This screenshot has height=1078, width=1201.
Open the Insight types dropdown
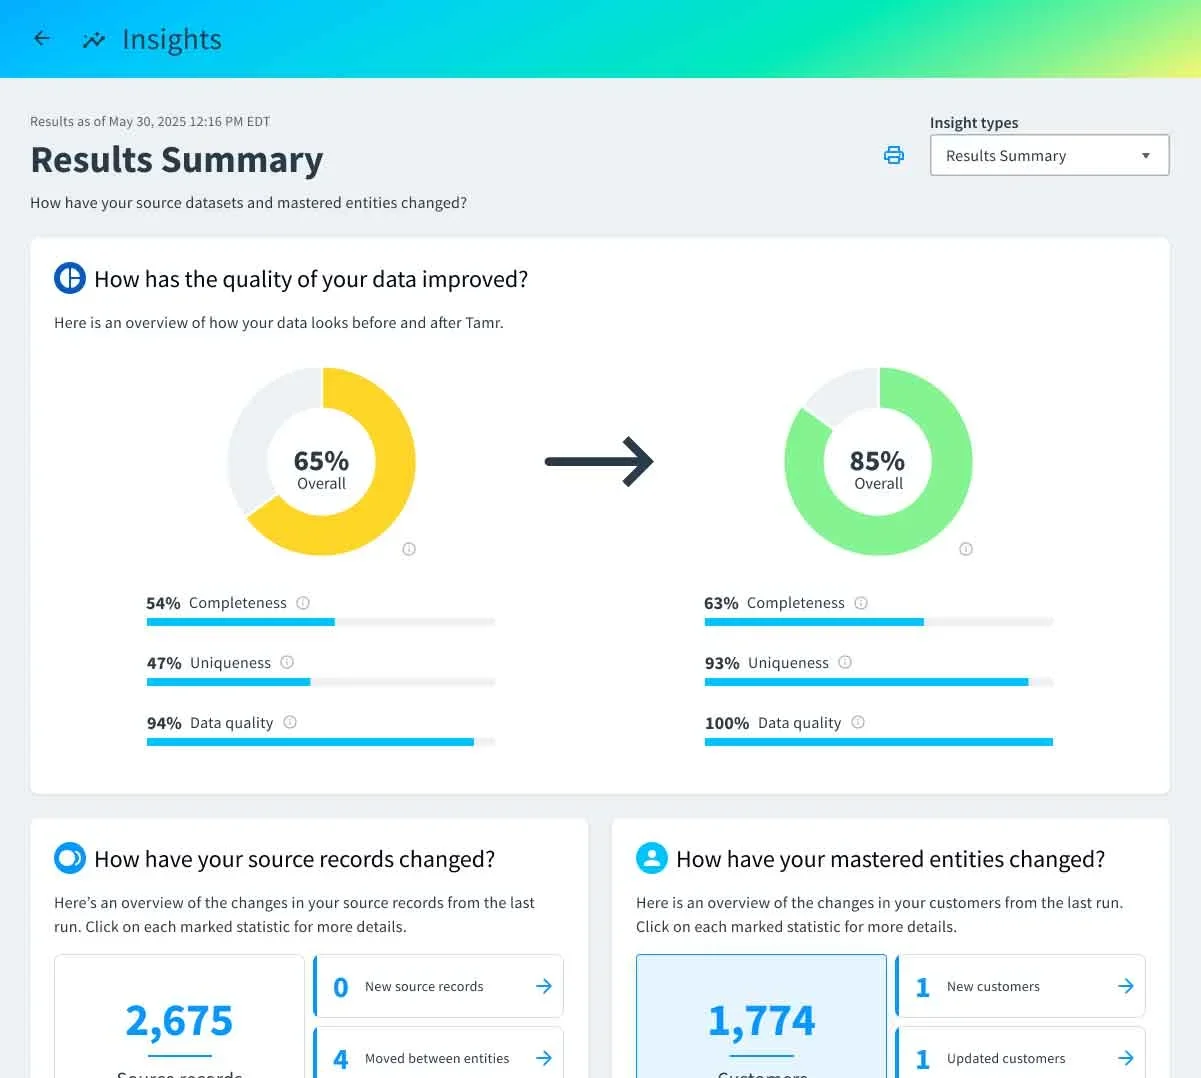[1049, 155]
